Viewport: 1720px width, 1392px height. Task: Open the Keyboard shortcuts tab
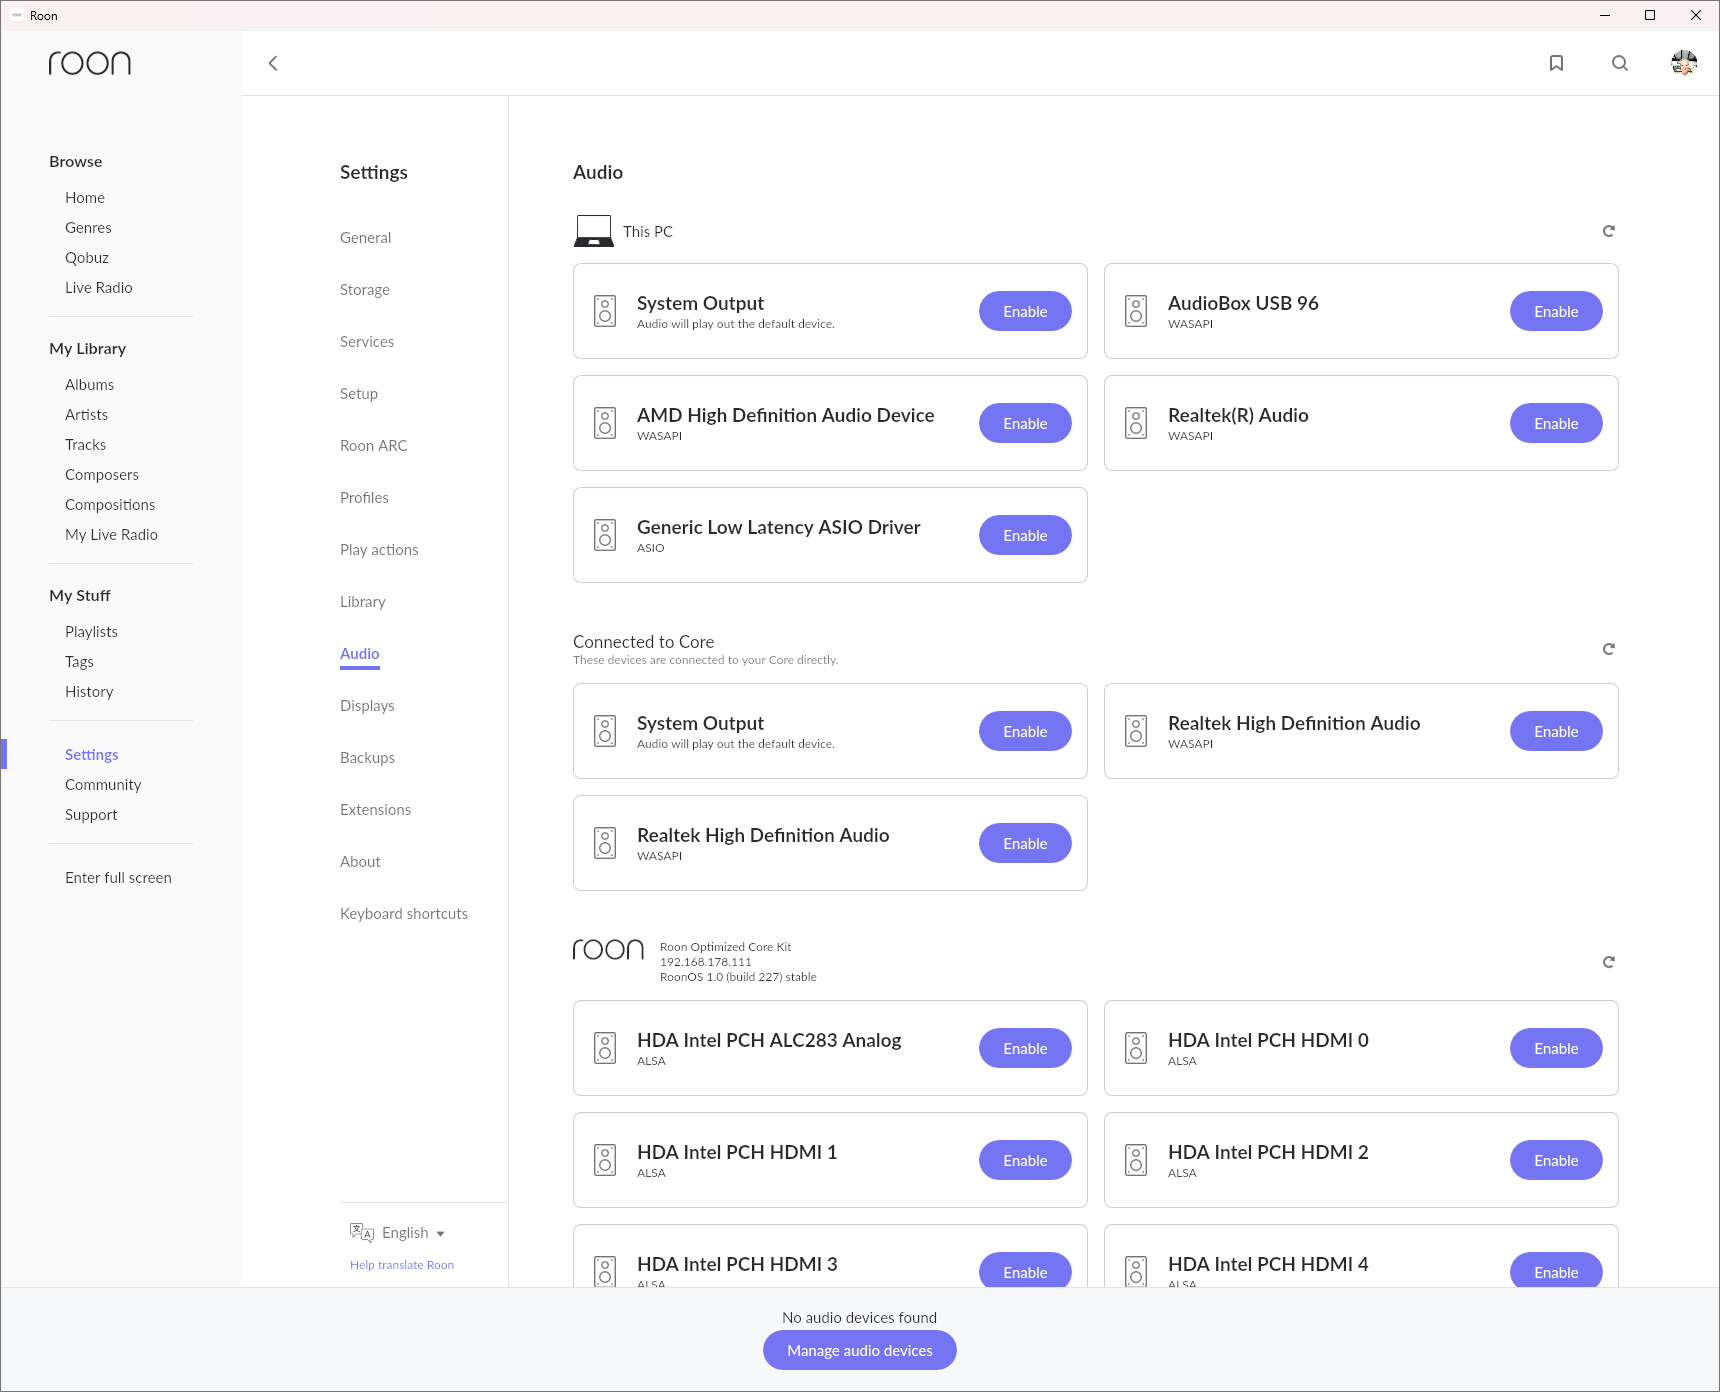point(404,913)
